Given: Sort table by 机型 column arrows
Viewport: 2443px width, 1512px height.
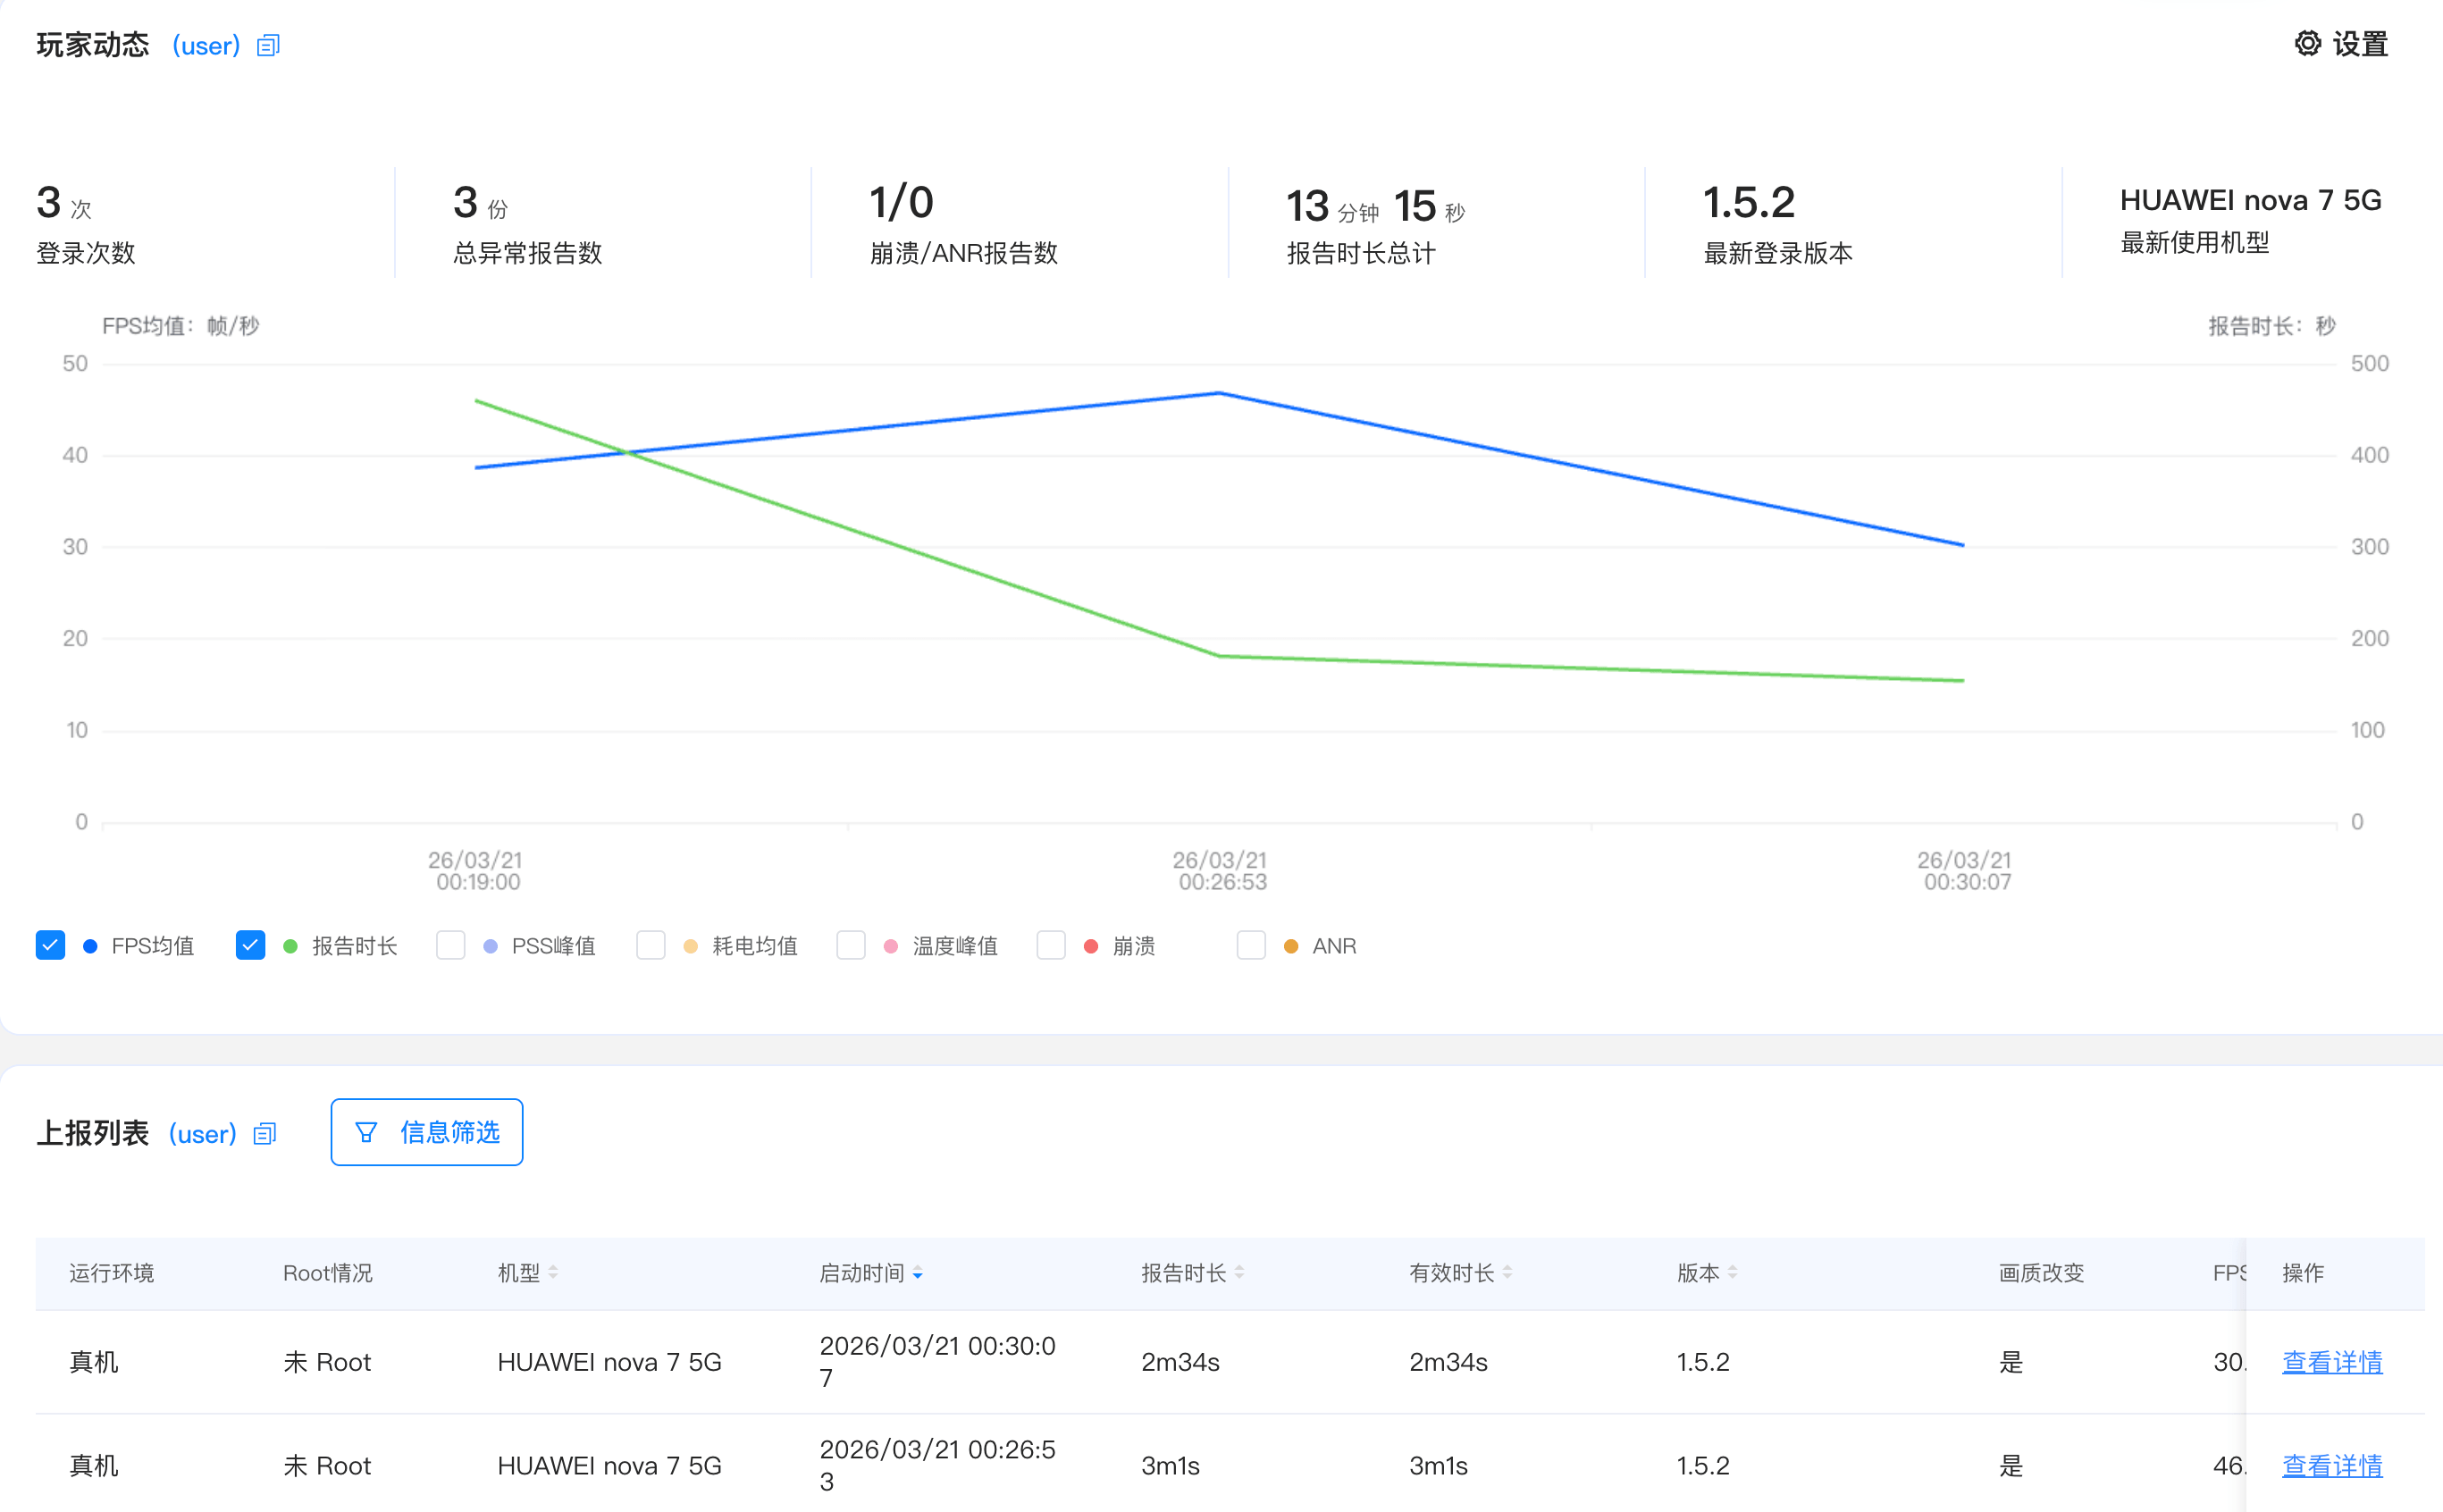Looking at the screenshot, I should [x=553, y=1273].
